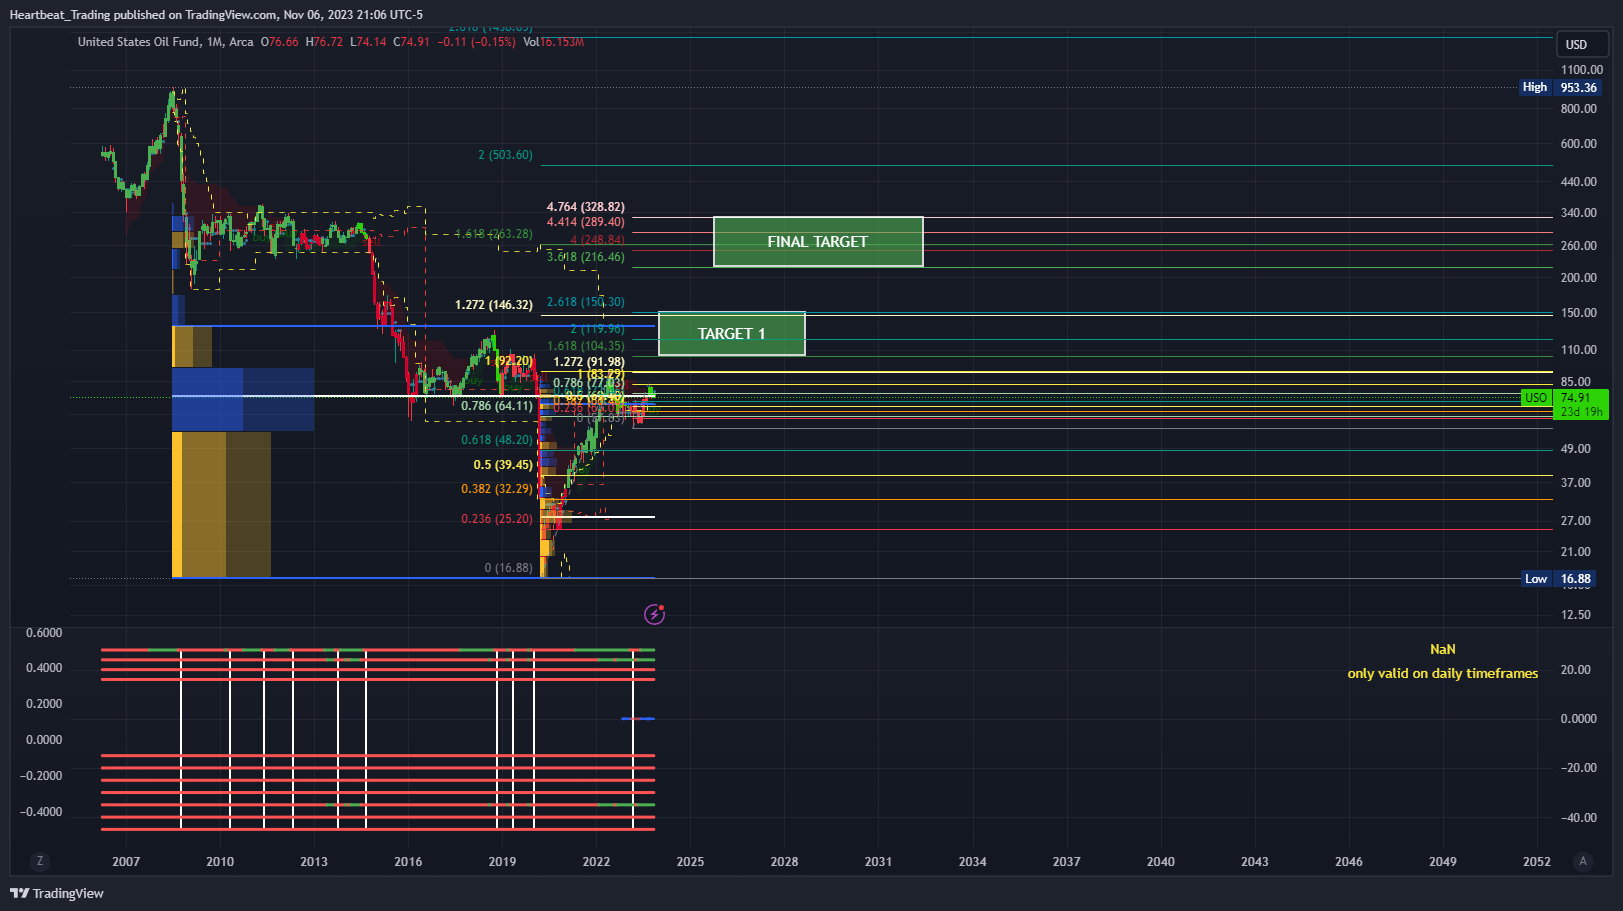This screenshot has height=911, width=1623.
Task: Click the Low 16.88 price label
Action: pos(1559,579)
